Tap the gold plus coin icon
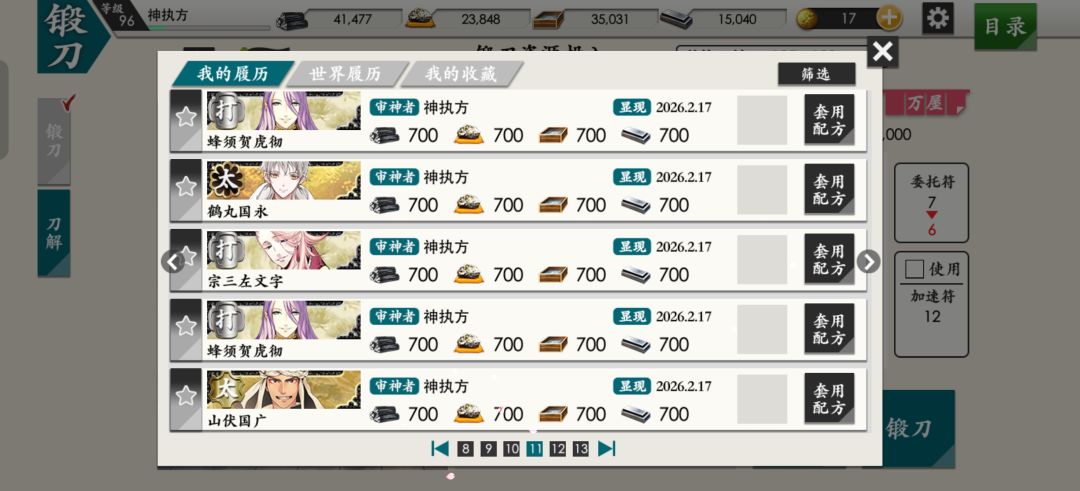 click(889, 19)
